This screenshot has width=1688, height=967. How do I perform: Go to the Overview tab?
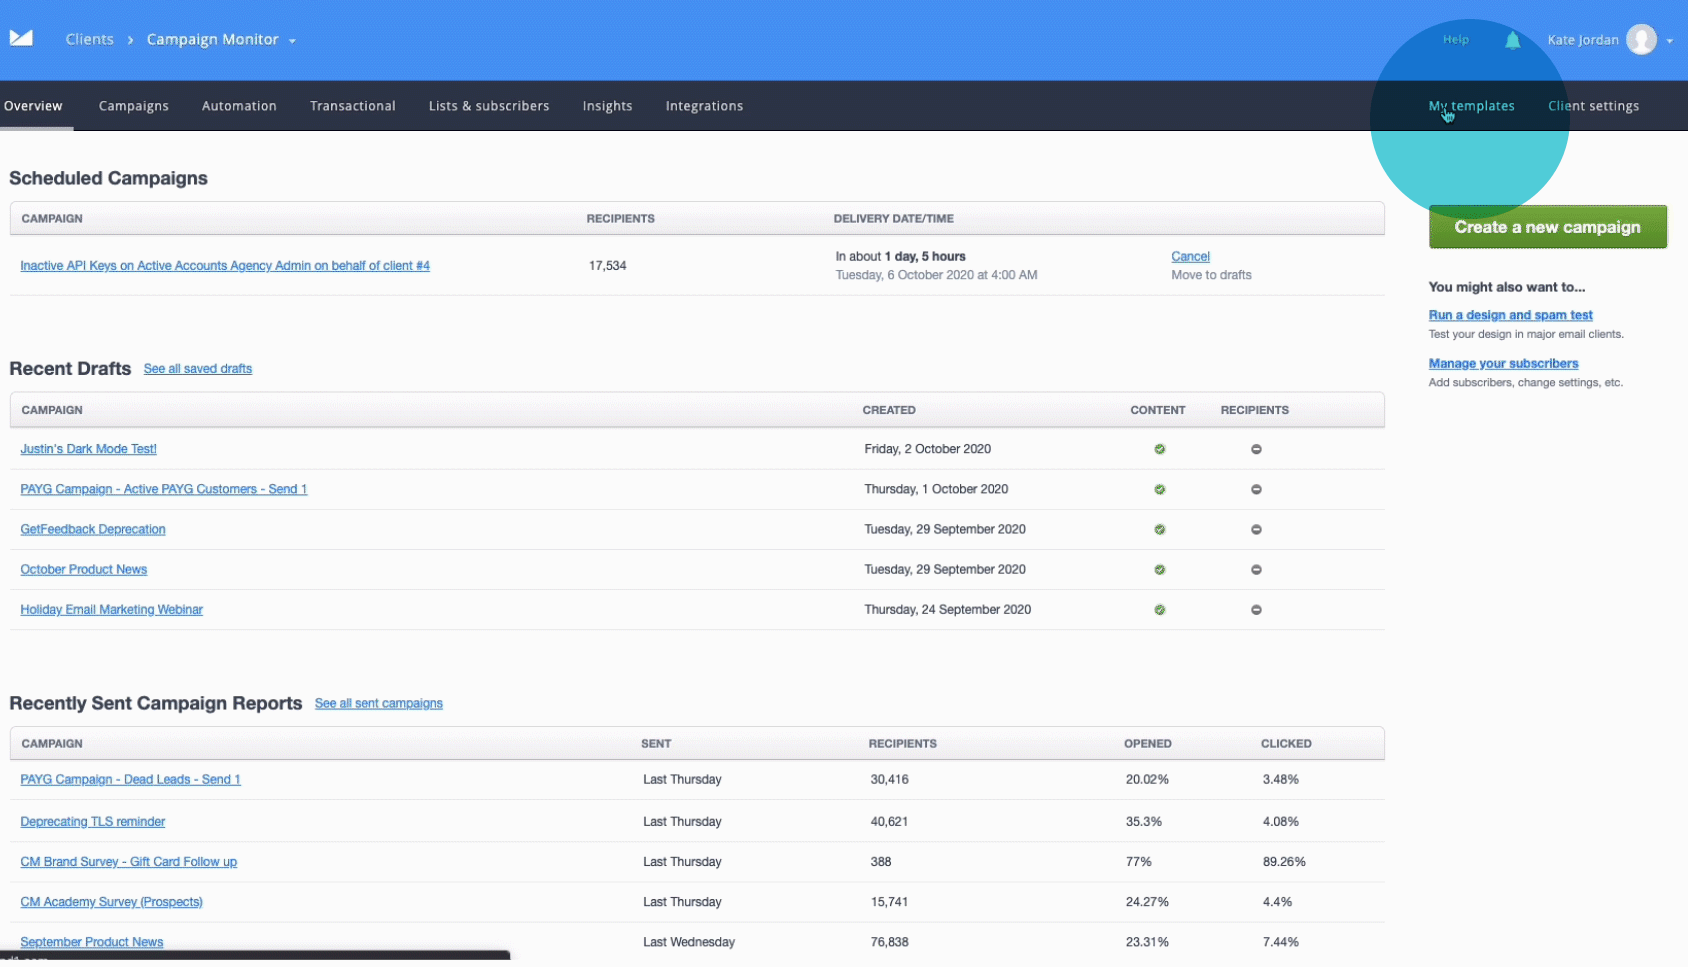pyautogui.click(x=33, y=106)
